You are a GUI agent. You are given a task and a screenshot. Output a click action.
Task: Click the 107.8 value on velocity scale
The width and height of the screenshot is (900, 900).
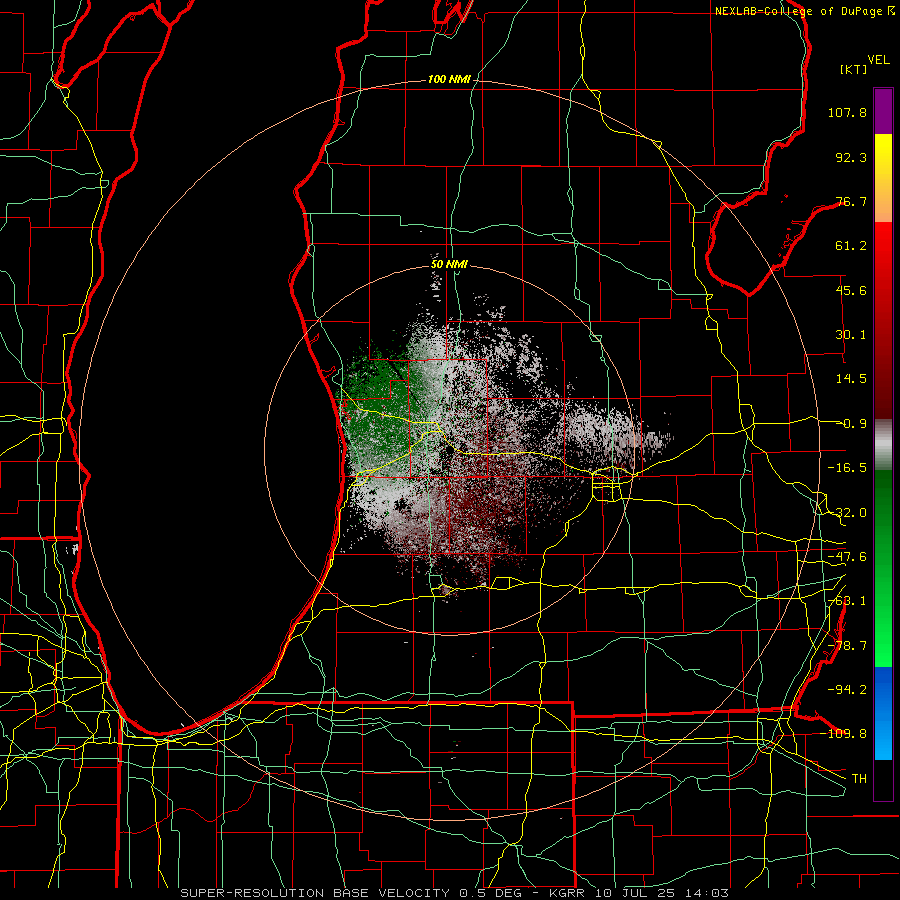coord(847,112)
